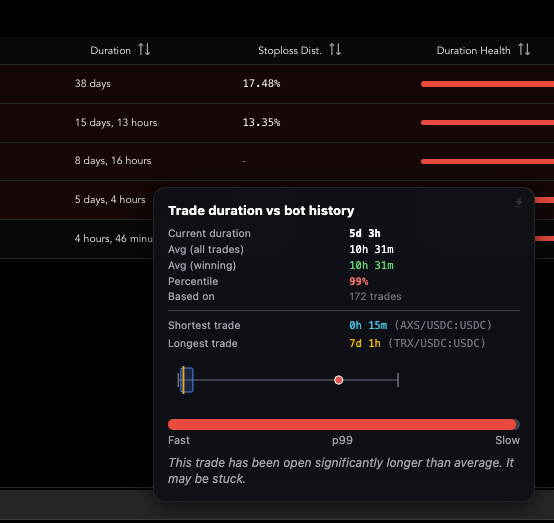Click the Slow label under the bar
The width and height of the screenshot is (554, 523).
coord(507,440)
